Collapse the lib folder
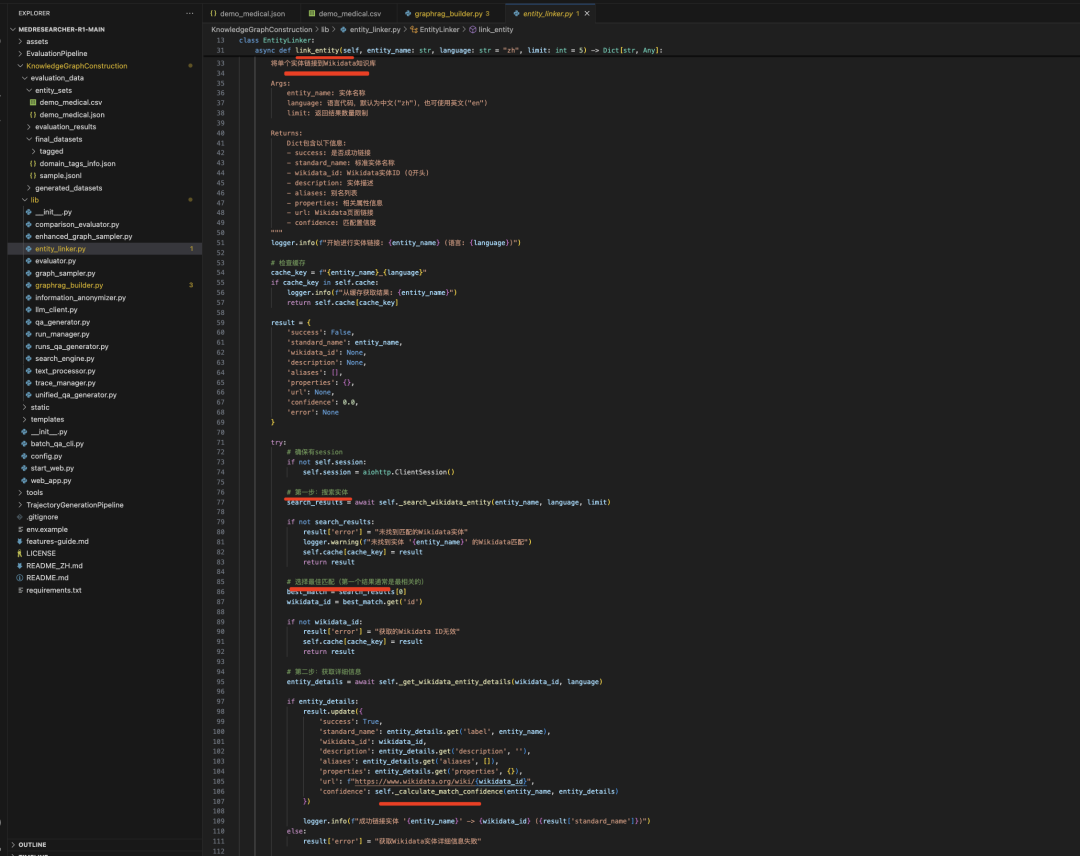1080x856 pixels. (34, 200)
